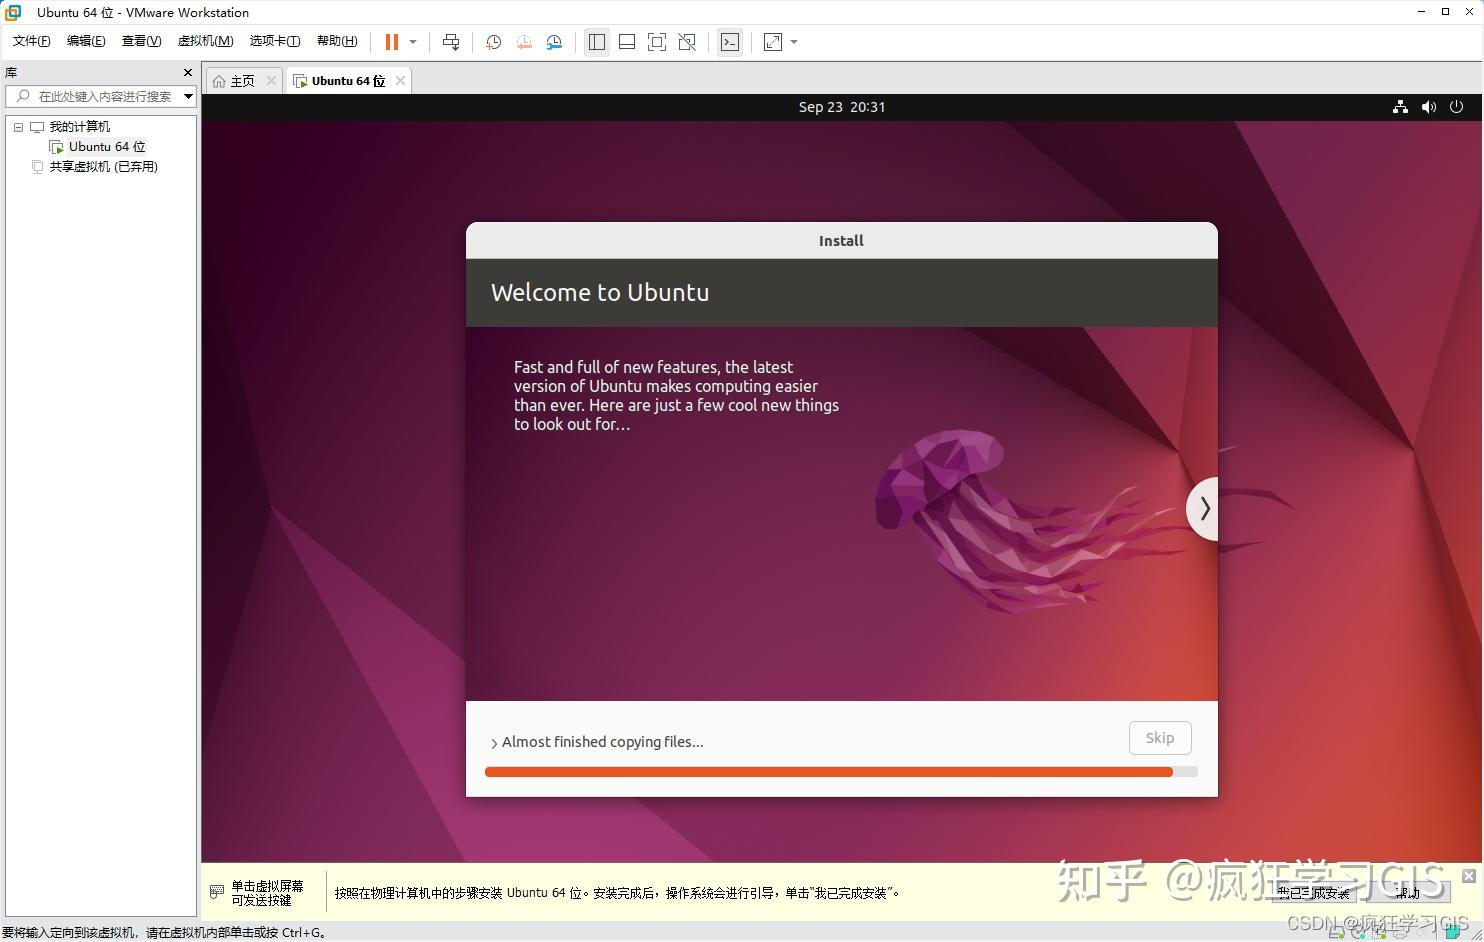This screenshot has width=1484, height=942.
Task: Toggle the thumbnail bar visibility
Action: (626, 42)
